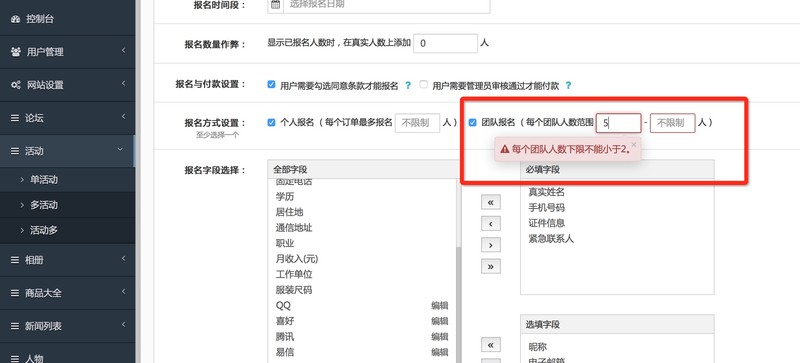Focus 报名数量作弊 number input
Viewport: 800px width, 363px height.
coord(445,43)
